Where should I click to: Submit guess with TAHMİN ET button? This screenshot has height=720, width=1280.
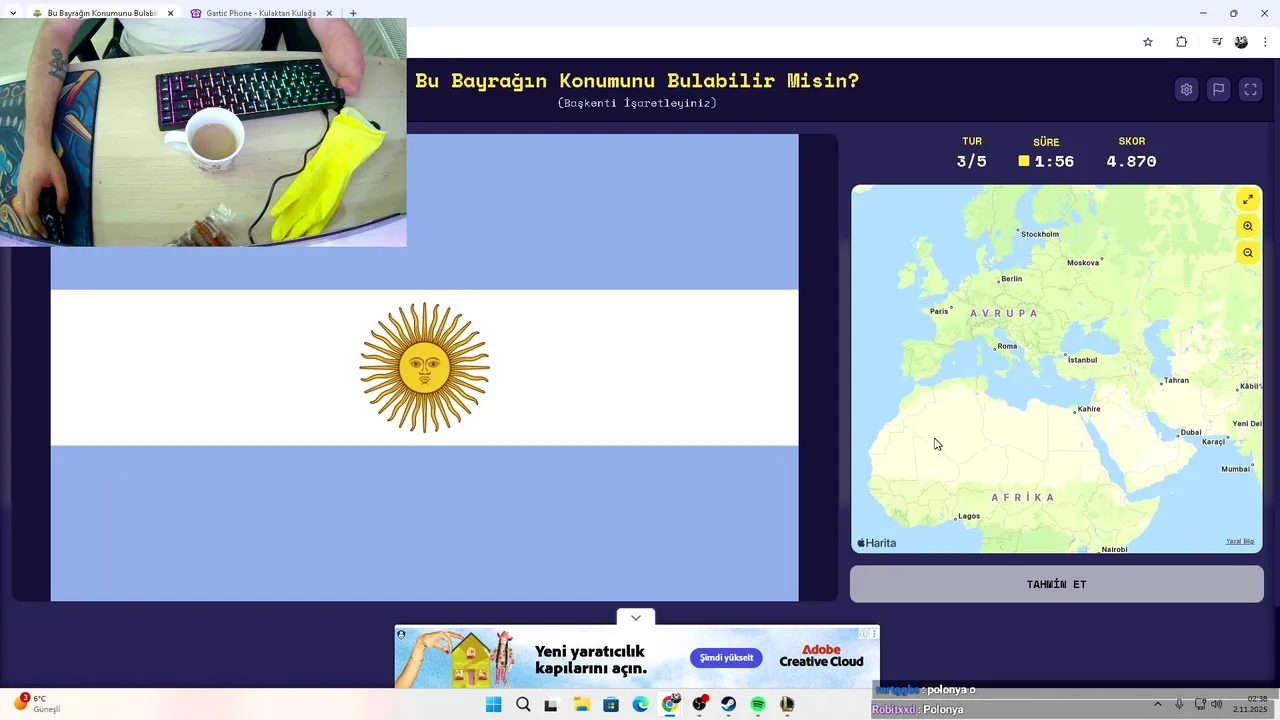click(1056, 584)
